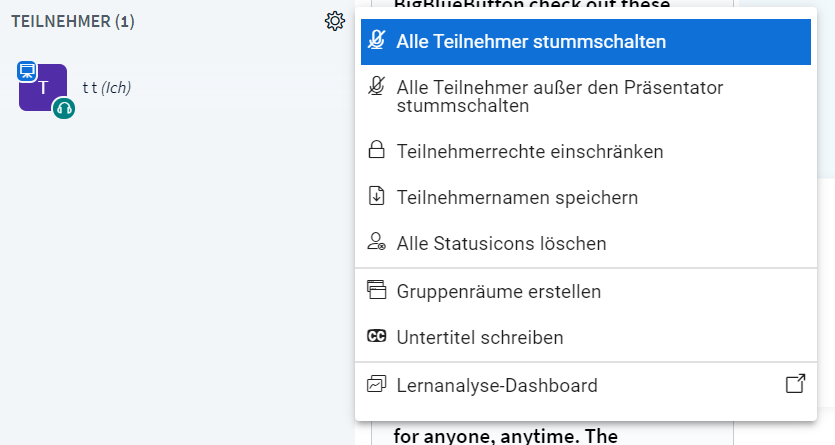Open the Lernanalyse-Dashboard entry

(586, 385)
